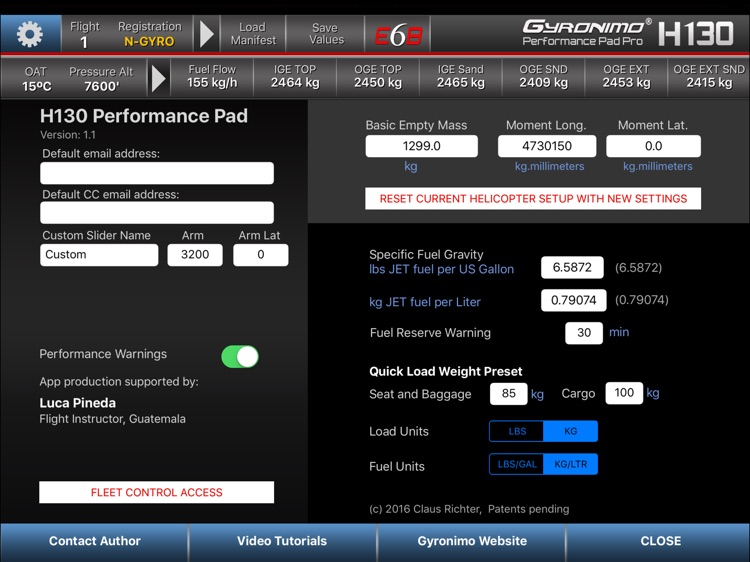Edit Fuel Reserve Warning minutes
Image resolution: width=750 pixels, height=562 pixels.
584,333
